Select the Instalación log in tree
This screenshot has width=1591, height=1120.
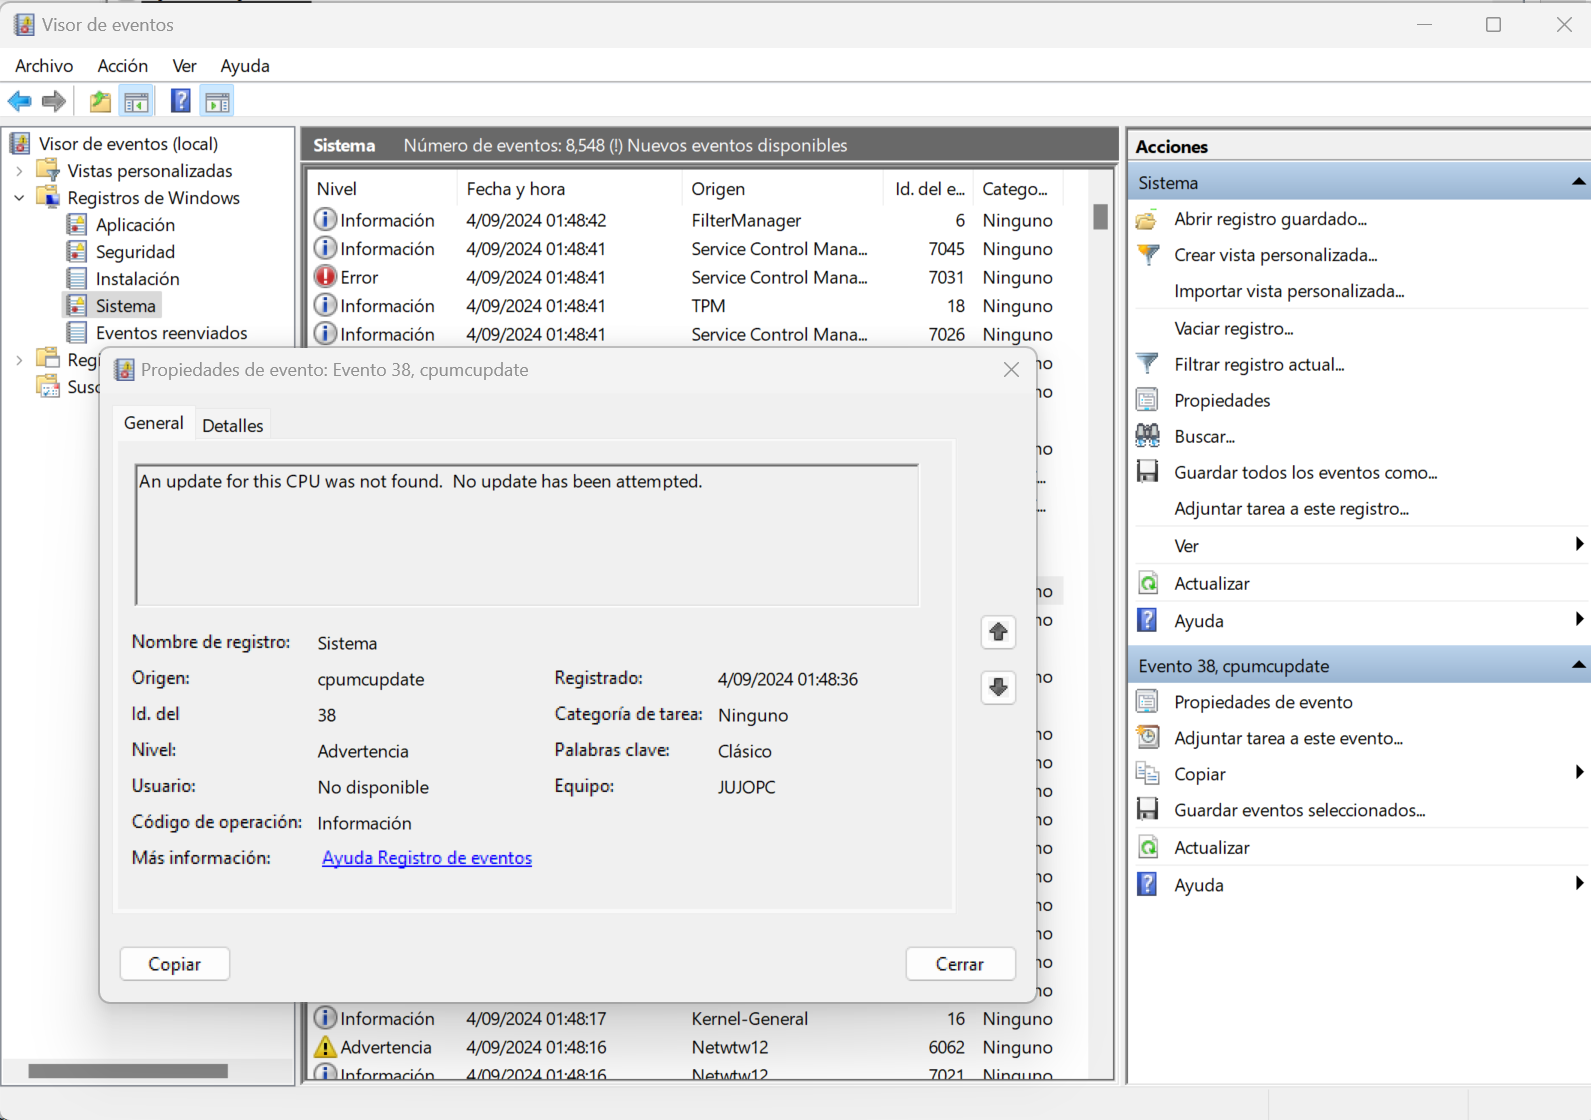pyautogui.click(x=137, y=279)
